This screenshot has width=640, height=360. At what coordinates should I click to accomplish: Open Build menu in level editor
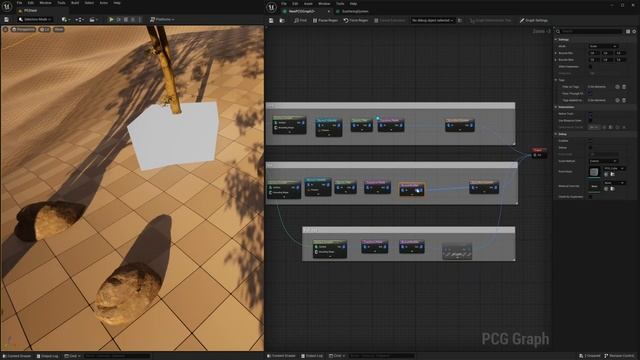click(75, 3)
